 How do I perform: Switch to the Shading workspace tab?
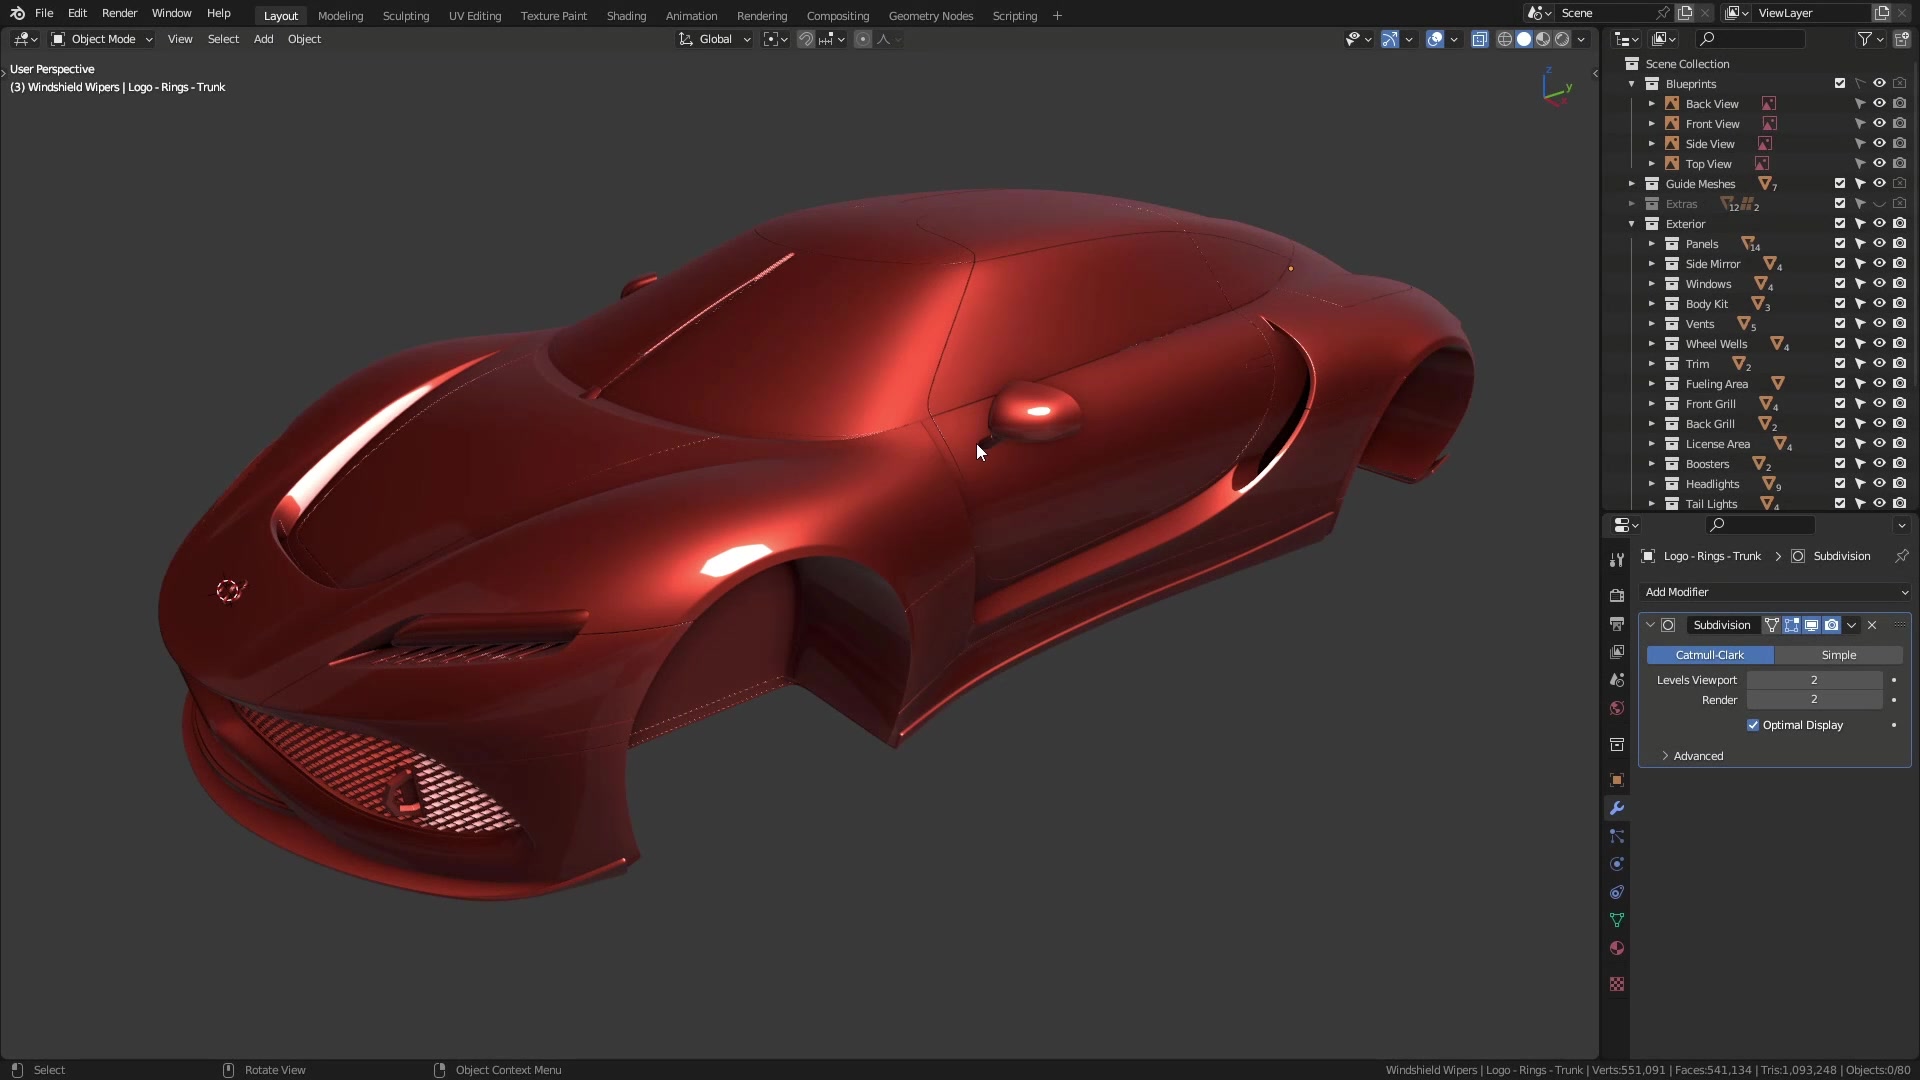626,16
